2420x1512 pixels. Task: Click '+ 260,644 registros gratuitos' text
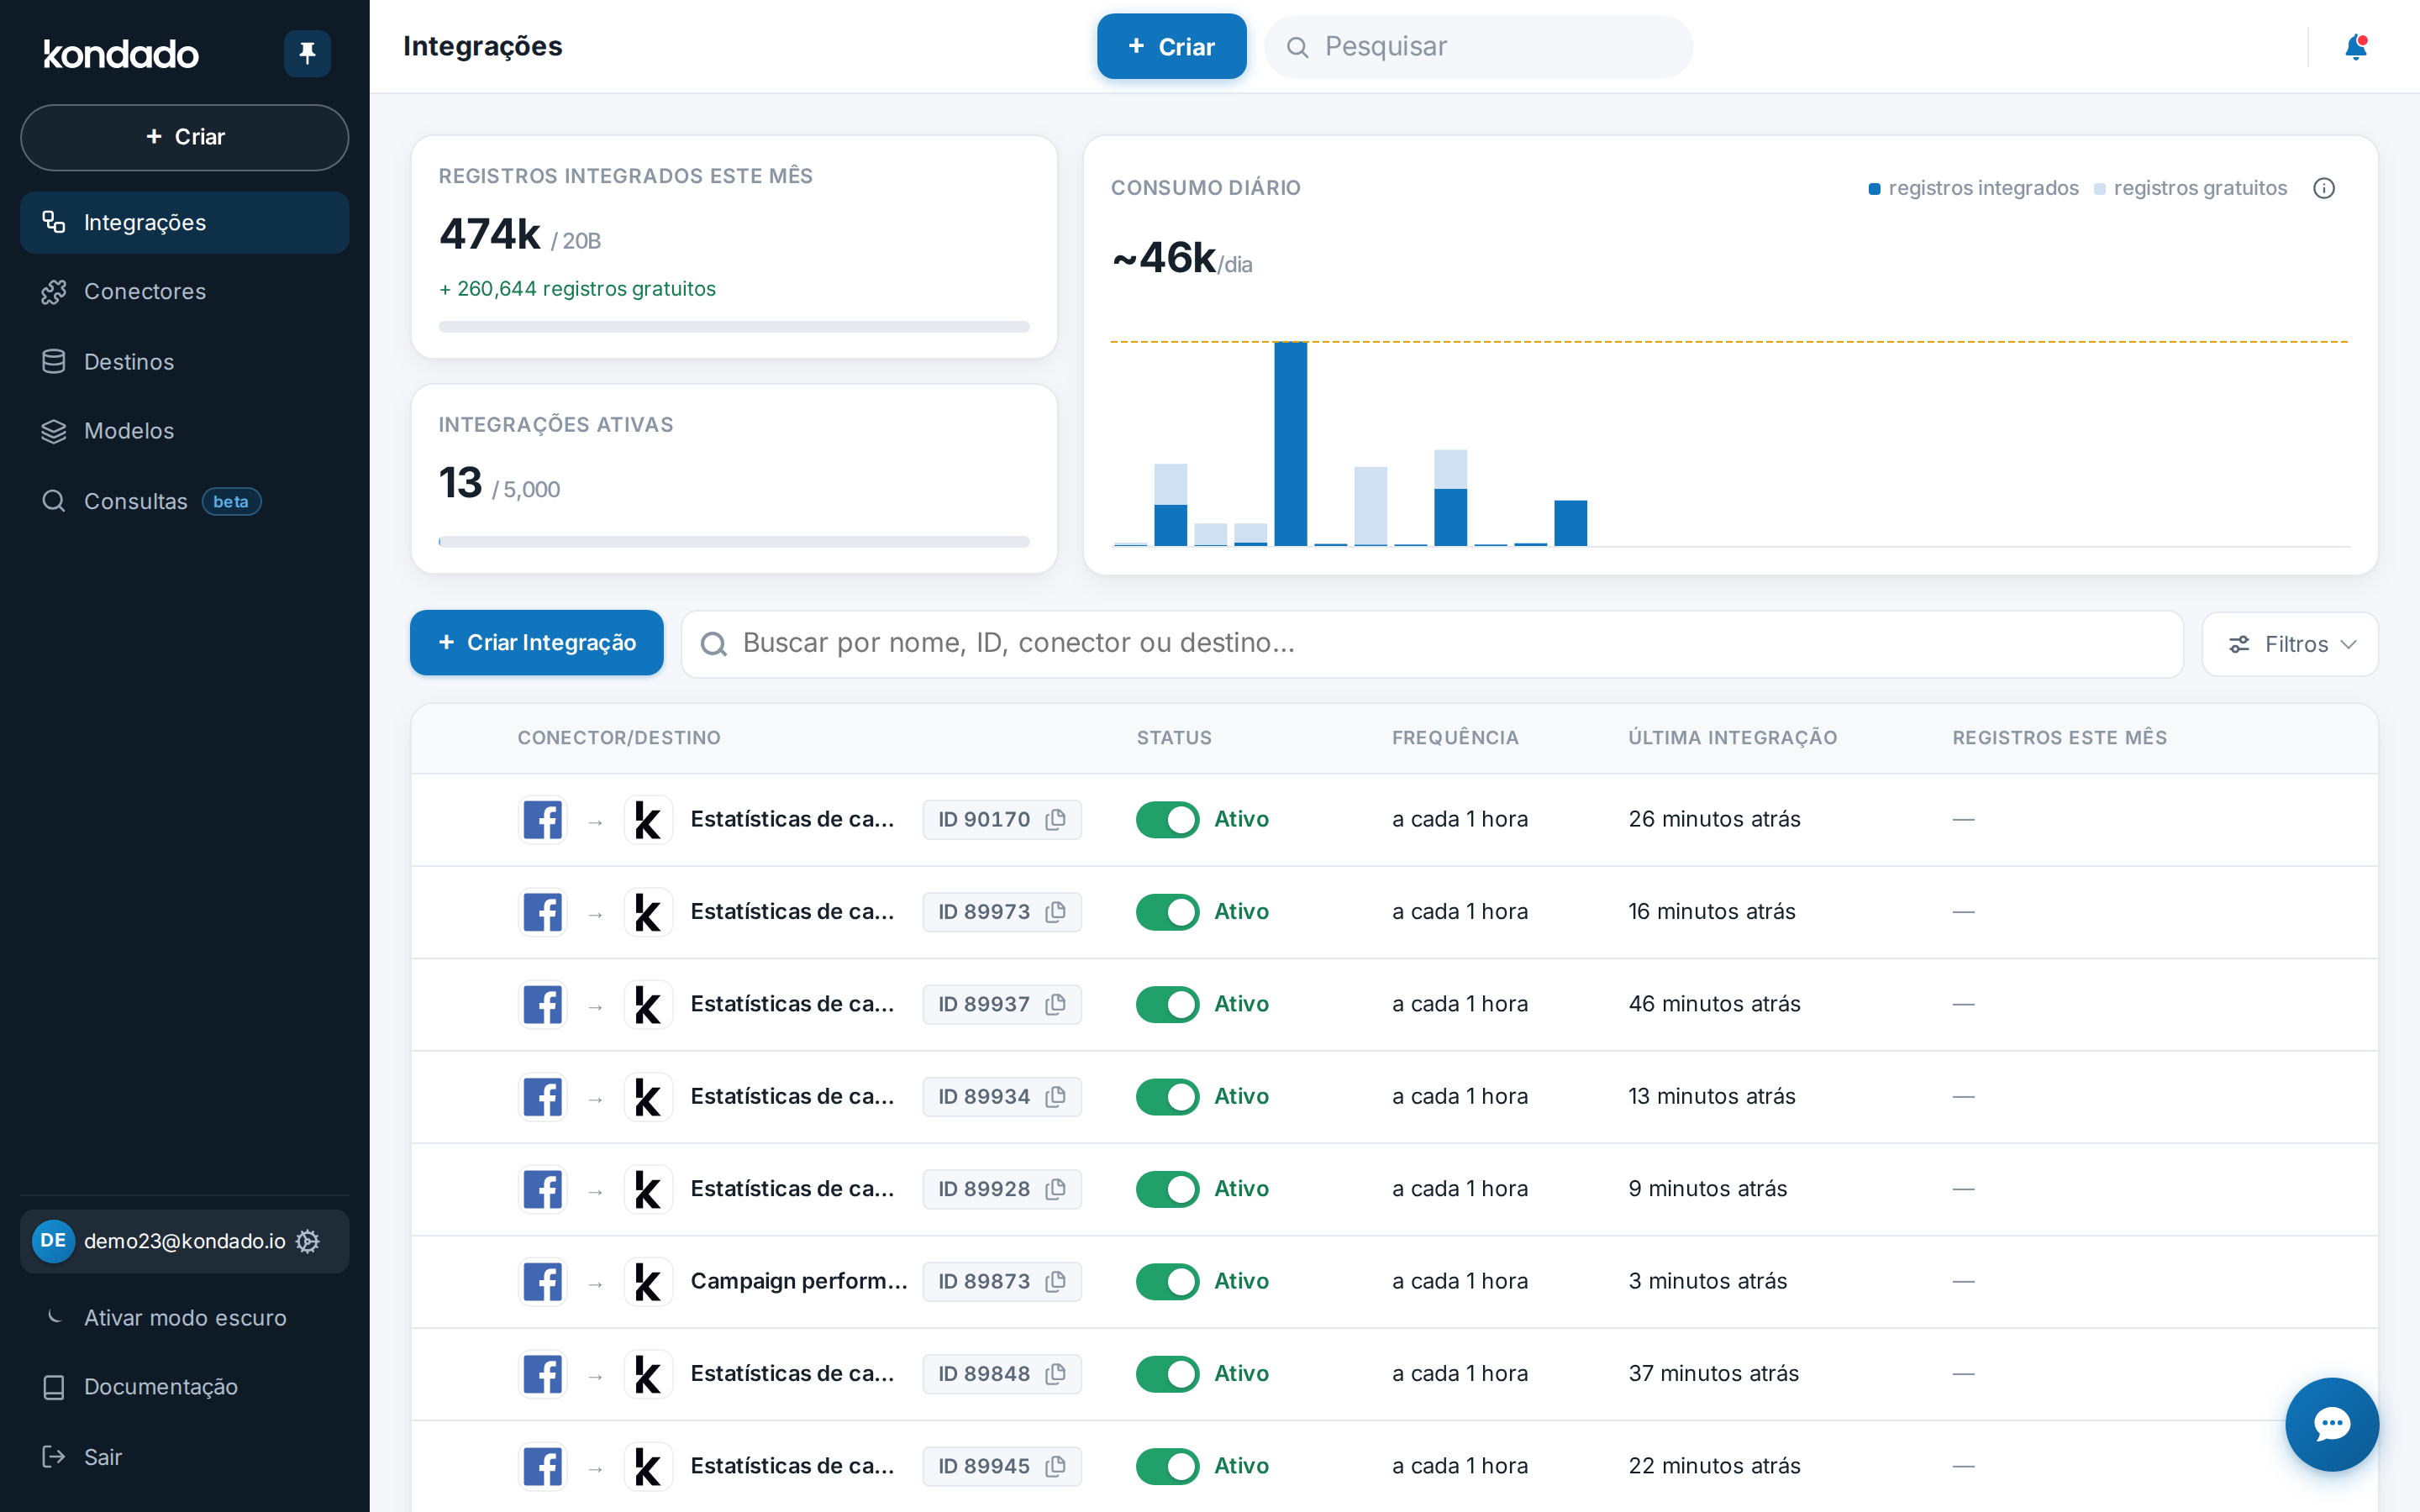click(577, 289)
